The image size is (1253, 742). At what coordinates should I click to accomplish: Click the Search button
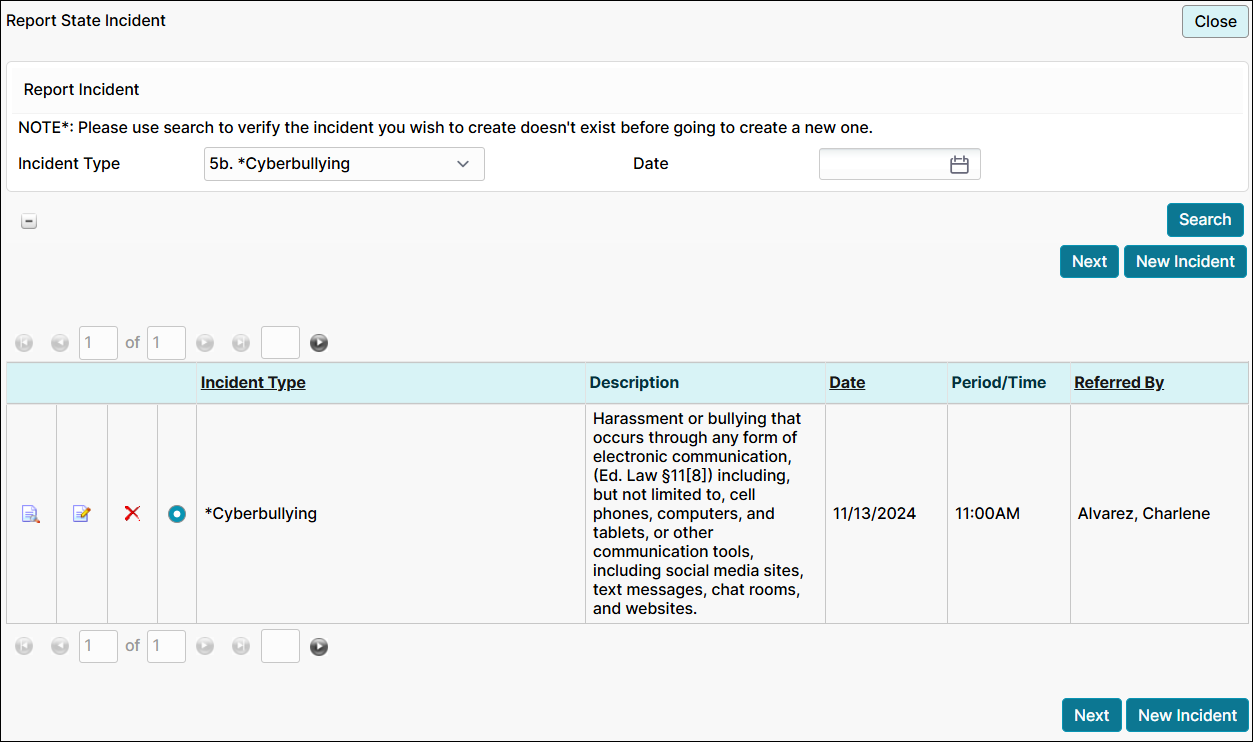click(1205, 220)
